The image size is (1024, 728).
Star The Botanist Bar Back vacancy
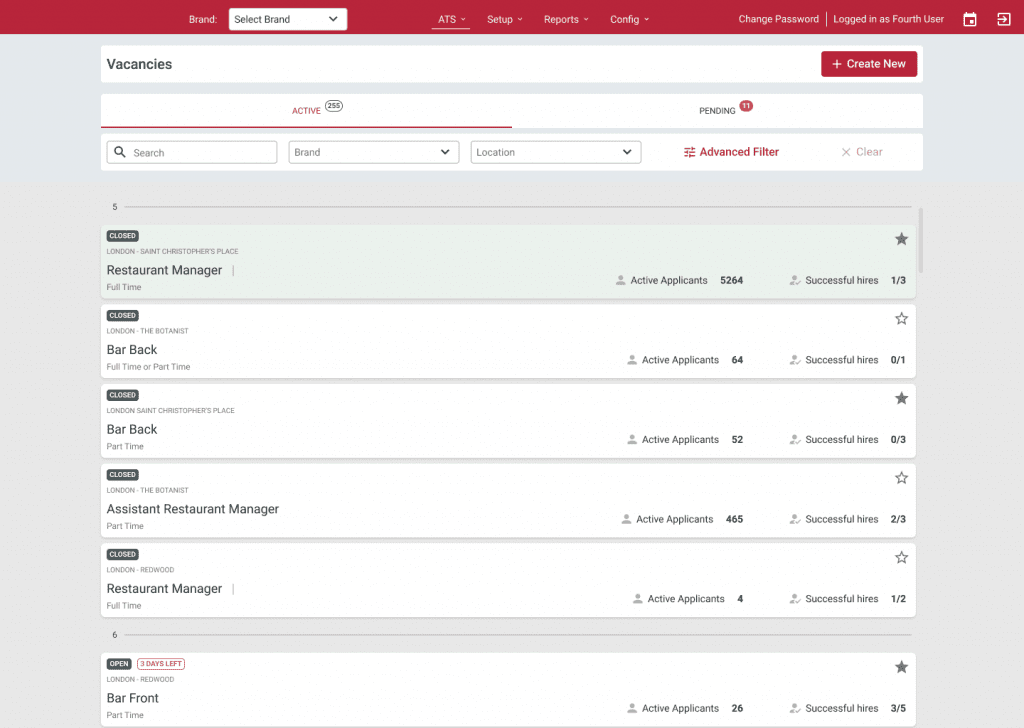[x=901, y=318]
